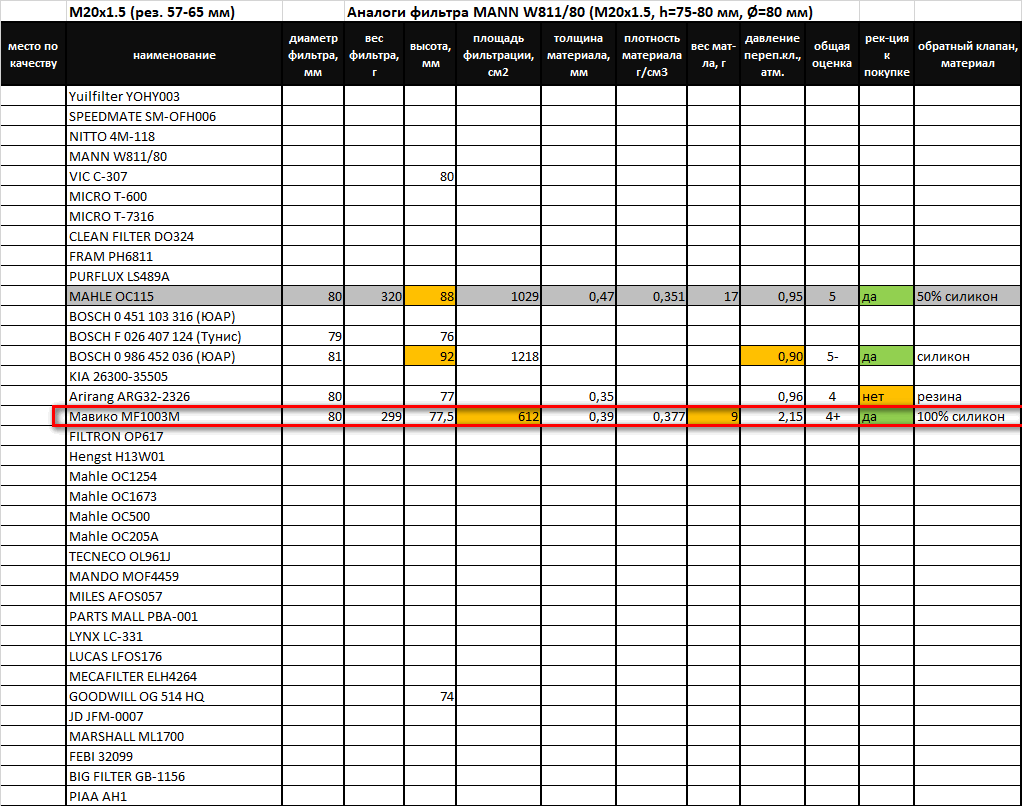The width and height of the screenshot is (1022, 806).
Task: Click the "CLEAN FILTER DO324" cell
Action: click(174, 237)
